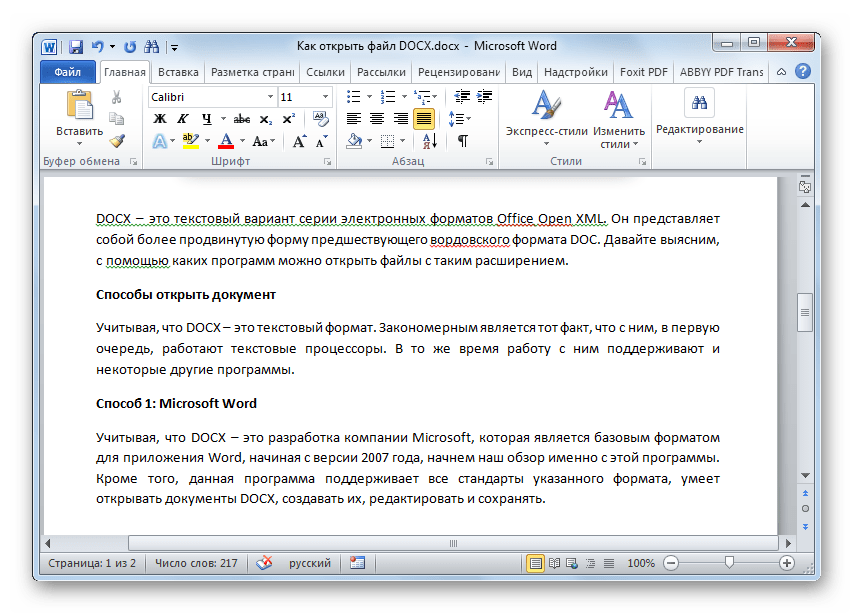The image size is (854, 614).
Task: Click the binoculars find icon in title bar
Action: point(151,47)
